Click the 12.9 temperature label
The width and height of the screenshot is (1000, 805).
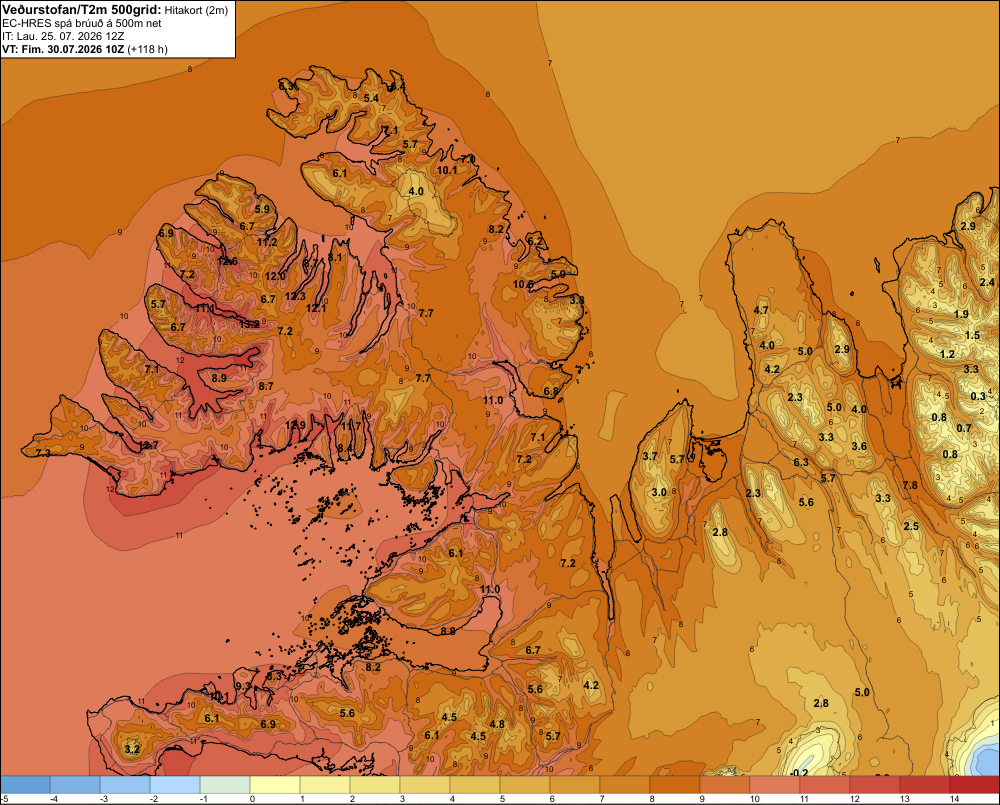295,425
